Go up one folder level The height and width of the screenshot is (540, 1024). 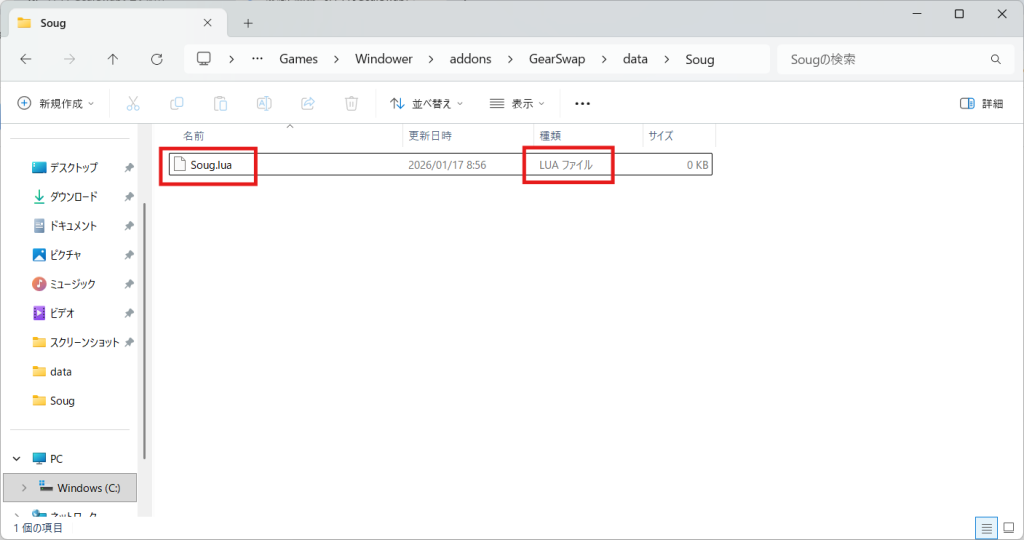click(113, 59)
